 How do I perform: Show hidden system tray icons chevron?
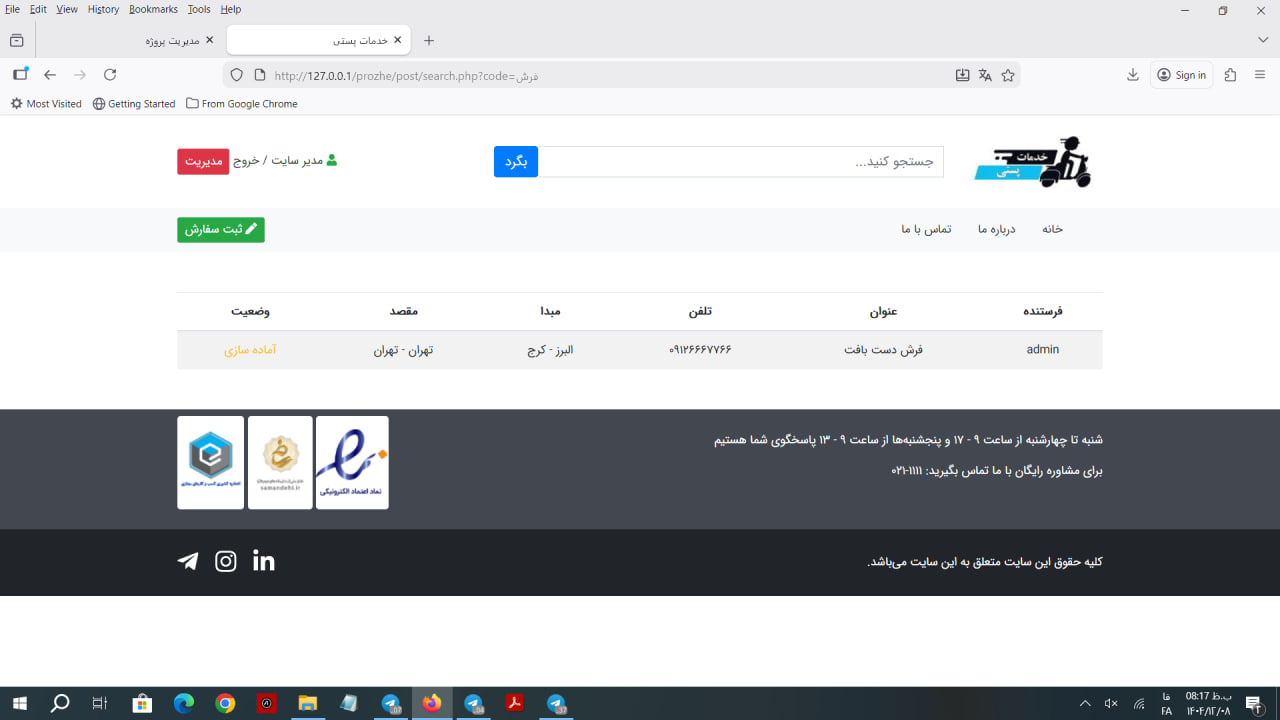click(1085, 704)
